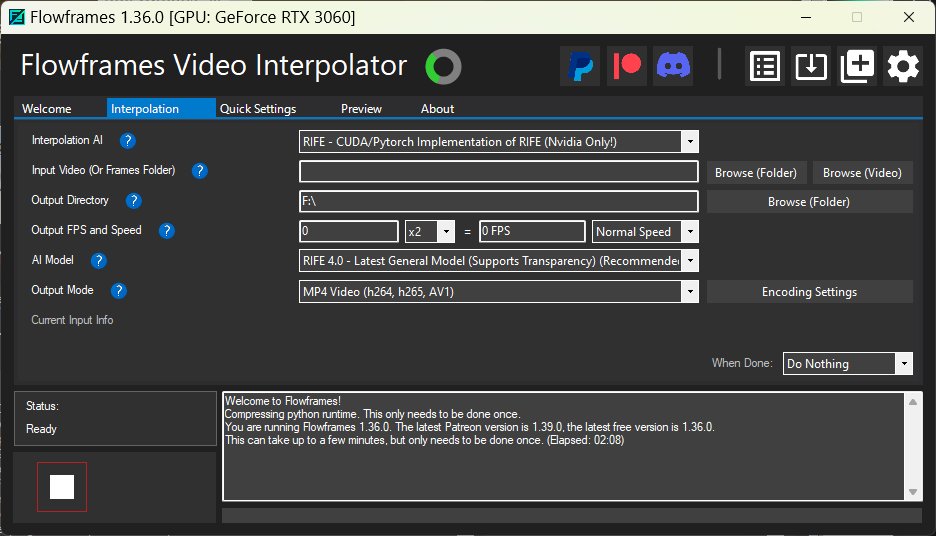
Task: Click the output directory field showing F:\
Action: (498, 201)
